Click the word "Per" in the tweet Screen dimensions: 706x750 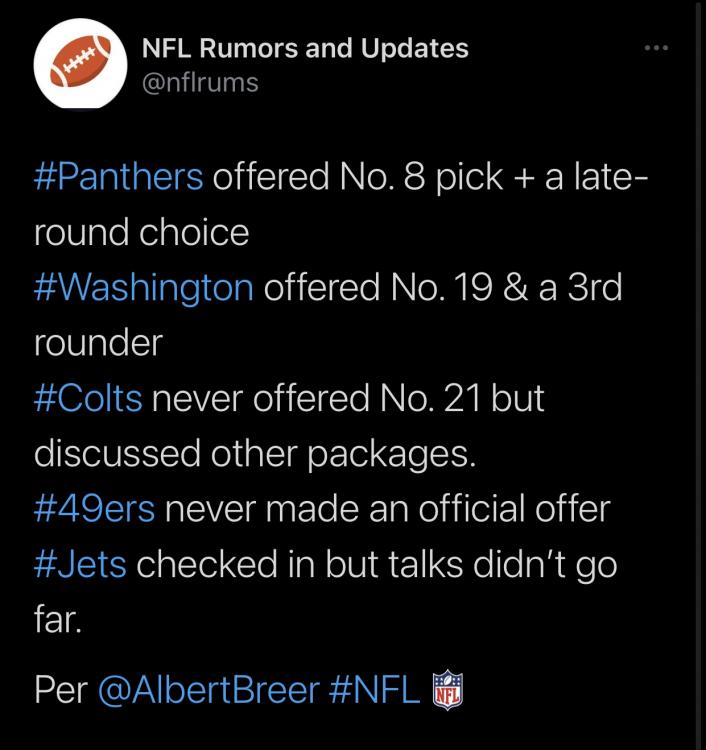click(60, 691)
